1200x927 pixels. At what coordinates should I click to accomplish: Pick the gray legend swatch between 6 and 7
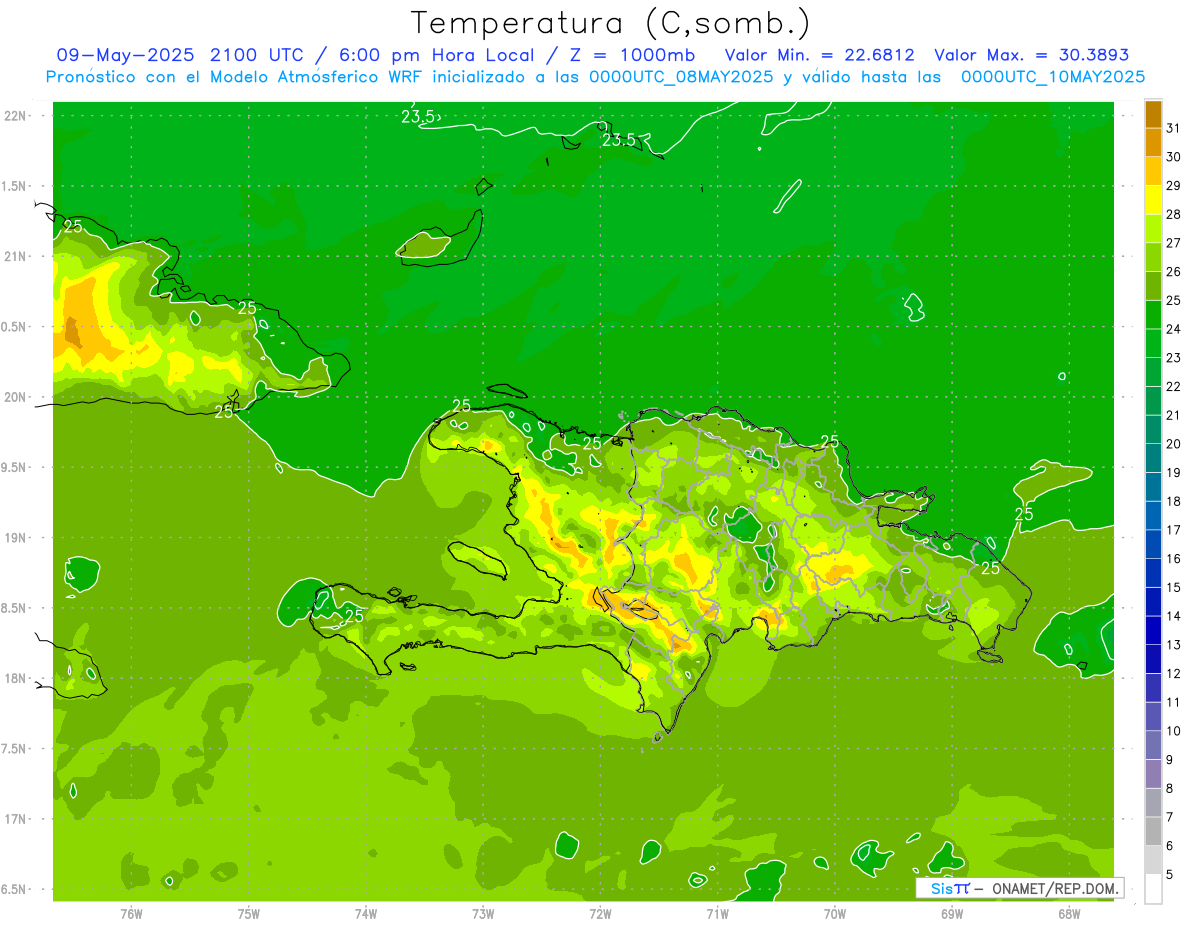[x=1153, y=831]
